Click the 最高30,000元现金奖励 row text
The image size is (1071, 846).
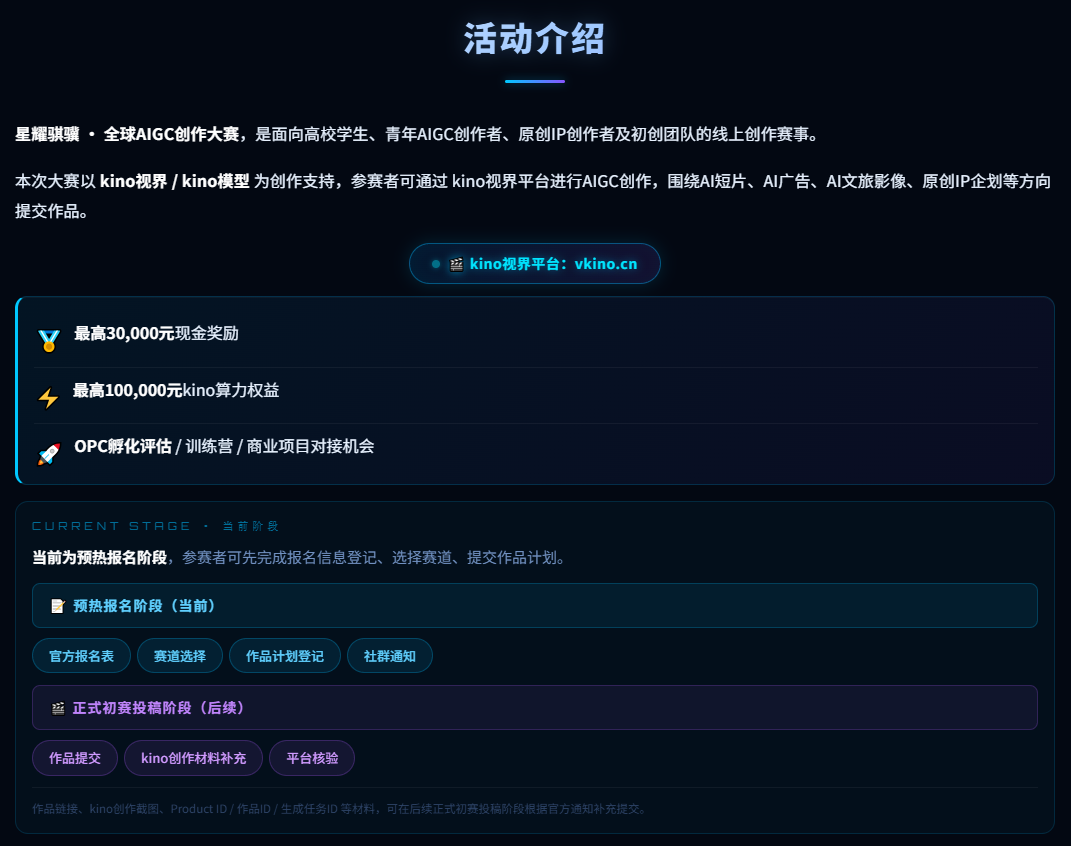156,333
